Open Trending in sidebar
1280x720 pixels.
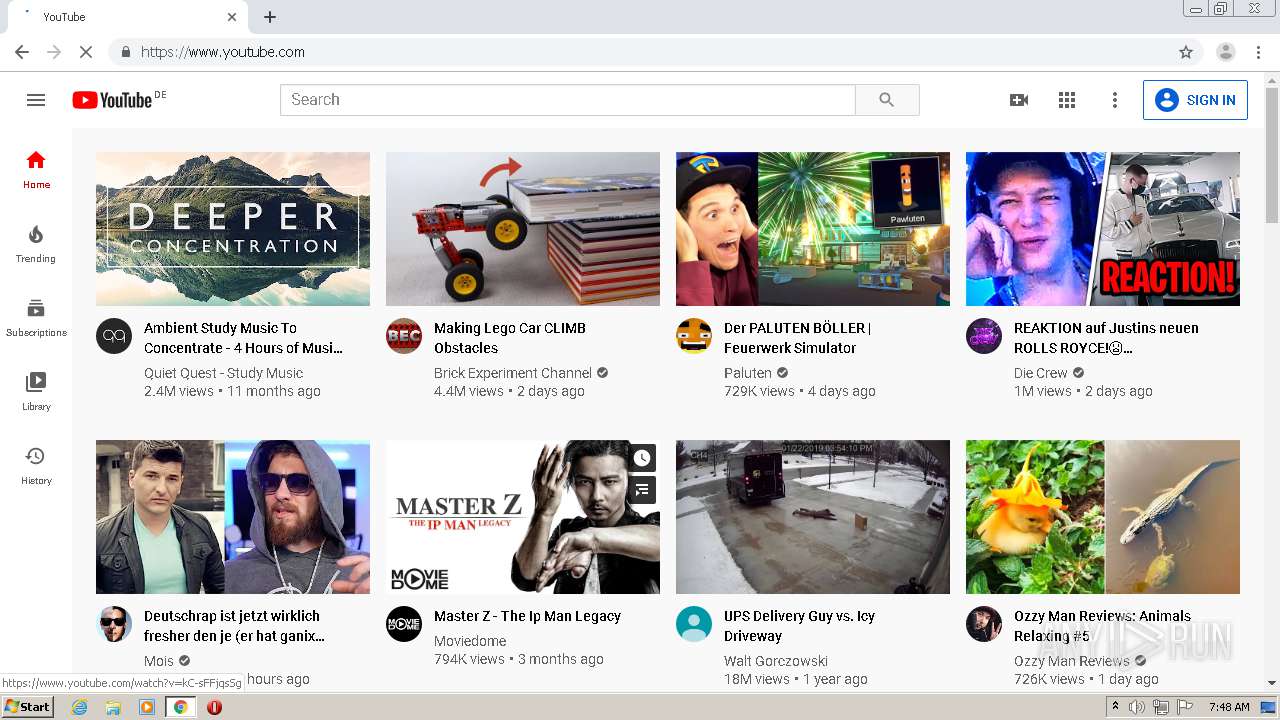click(x=36, y=244)
